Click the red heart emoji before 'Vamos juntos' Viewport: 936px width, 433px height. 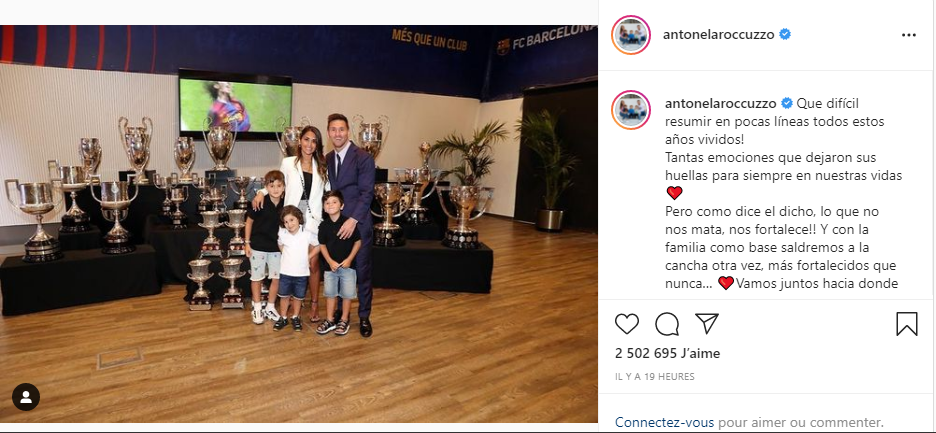(726, 283)
